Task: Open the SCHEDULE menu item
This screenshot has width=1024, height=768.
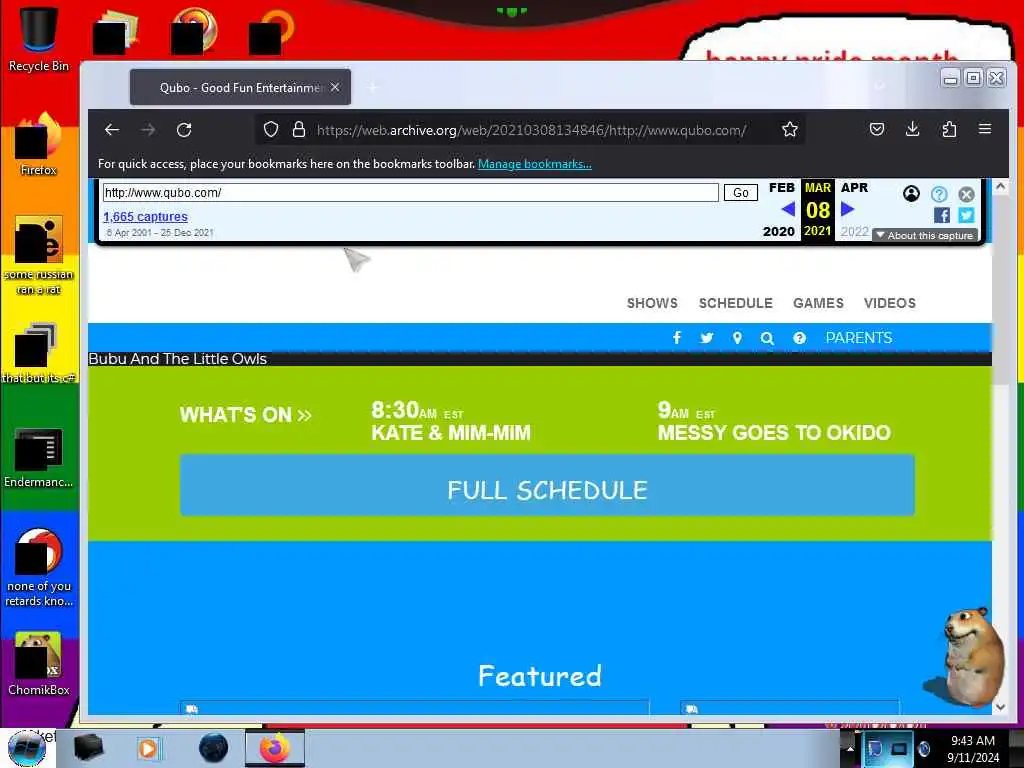Action: click(x=735, y=303)
